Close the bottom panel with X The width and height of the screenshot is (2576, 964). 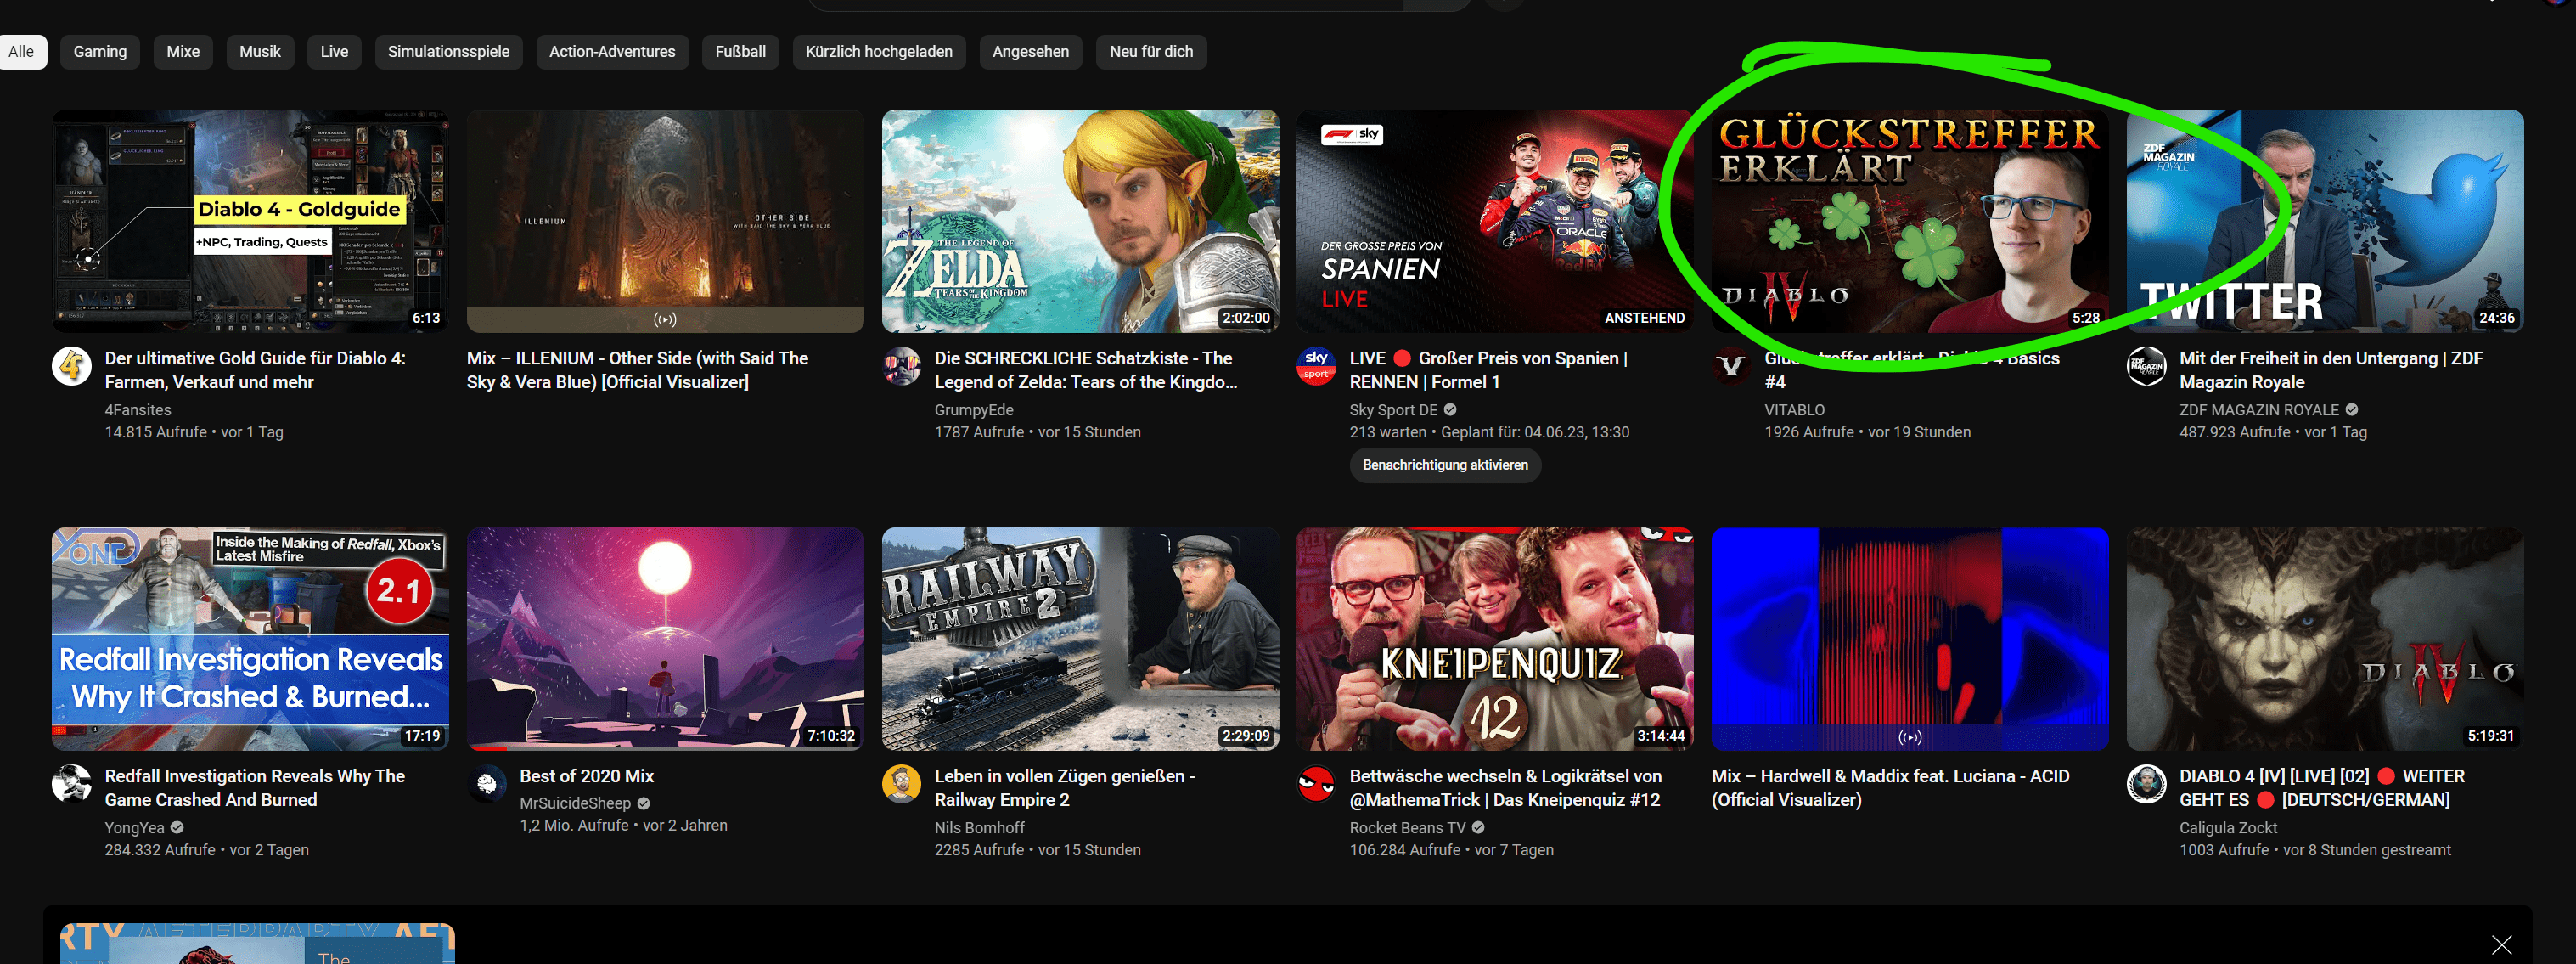click(x=2502, y=945)
